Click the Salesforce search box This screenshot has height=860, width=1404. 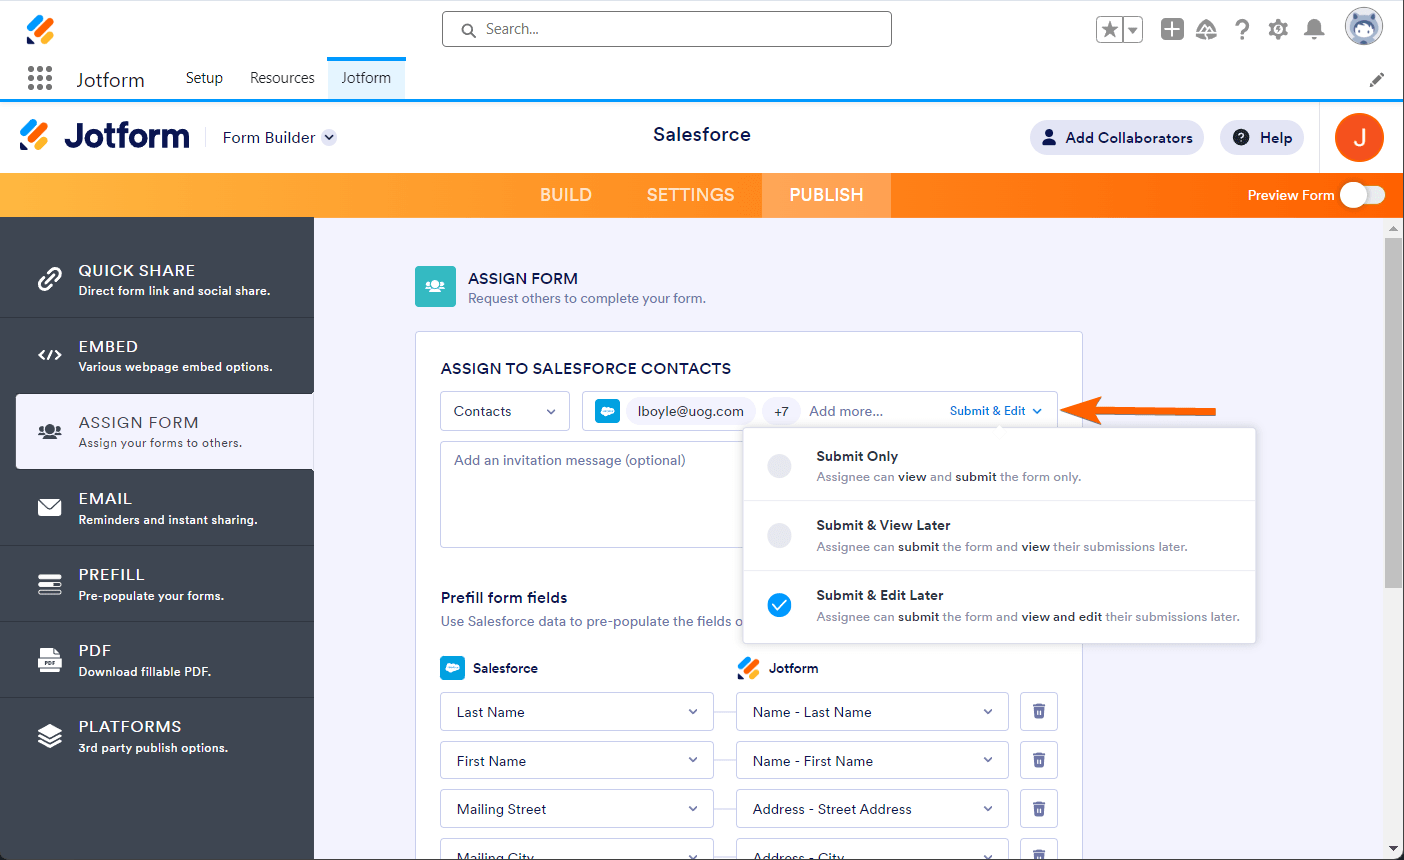tap(667, 29)
